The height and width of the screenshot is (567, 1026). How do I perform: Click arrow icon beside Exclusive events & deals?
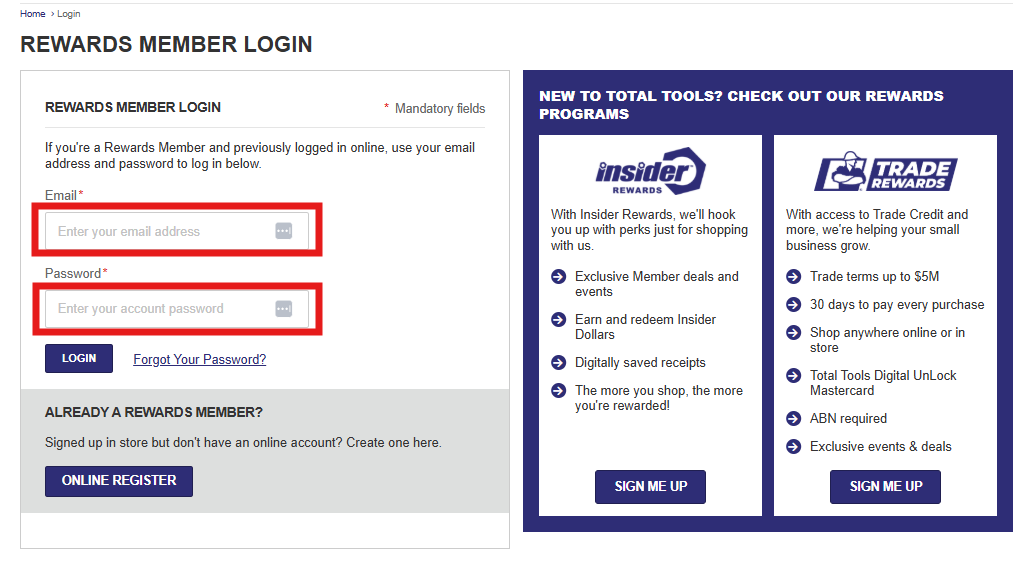coord(793,447)
